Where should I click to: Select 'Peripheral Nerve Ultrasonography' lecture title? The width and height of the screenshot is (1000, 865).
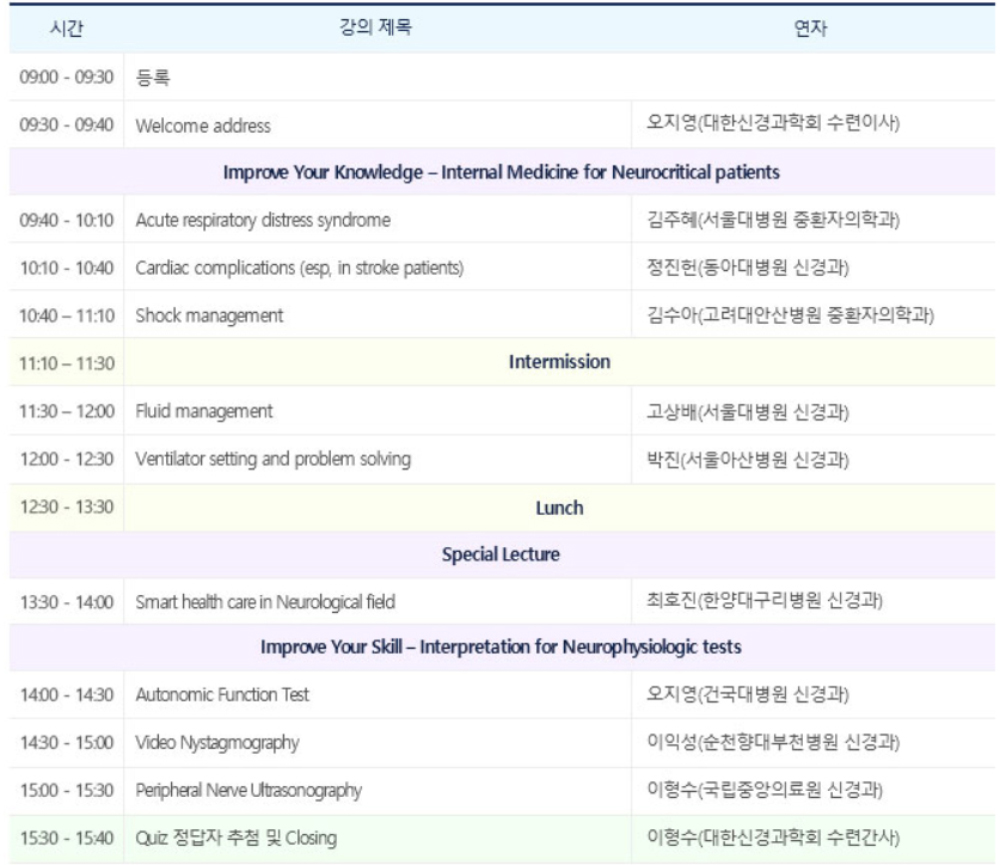pyautogui.click(x=248, y=791)
